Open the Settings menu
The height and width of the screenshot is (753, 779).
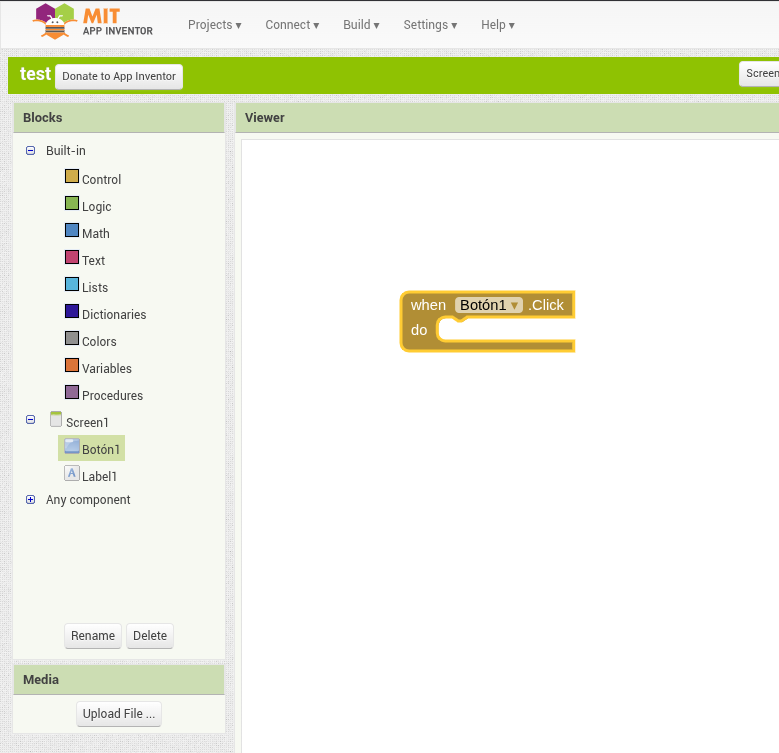click(x=430, y=25)
